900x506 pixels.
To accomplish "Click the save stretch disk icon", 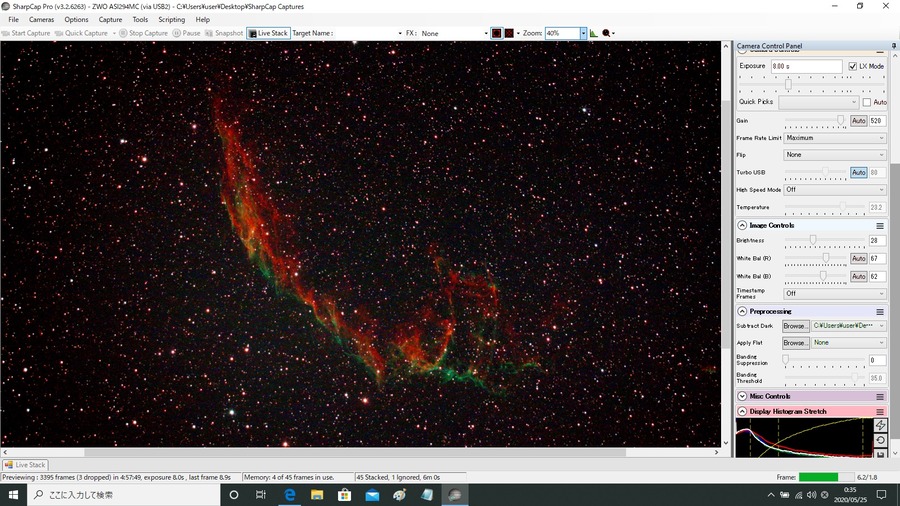I will click(880, 454).
